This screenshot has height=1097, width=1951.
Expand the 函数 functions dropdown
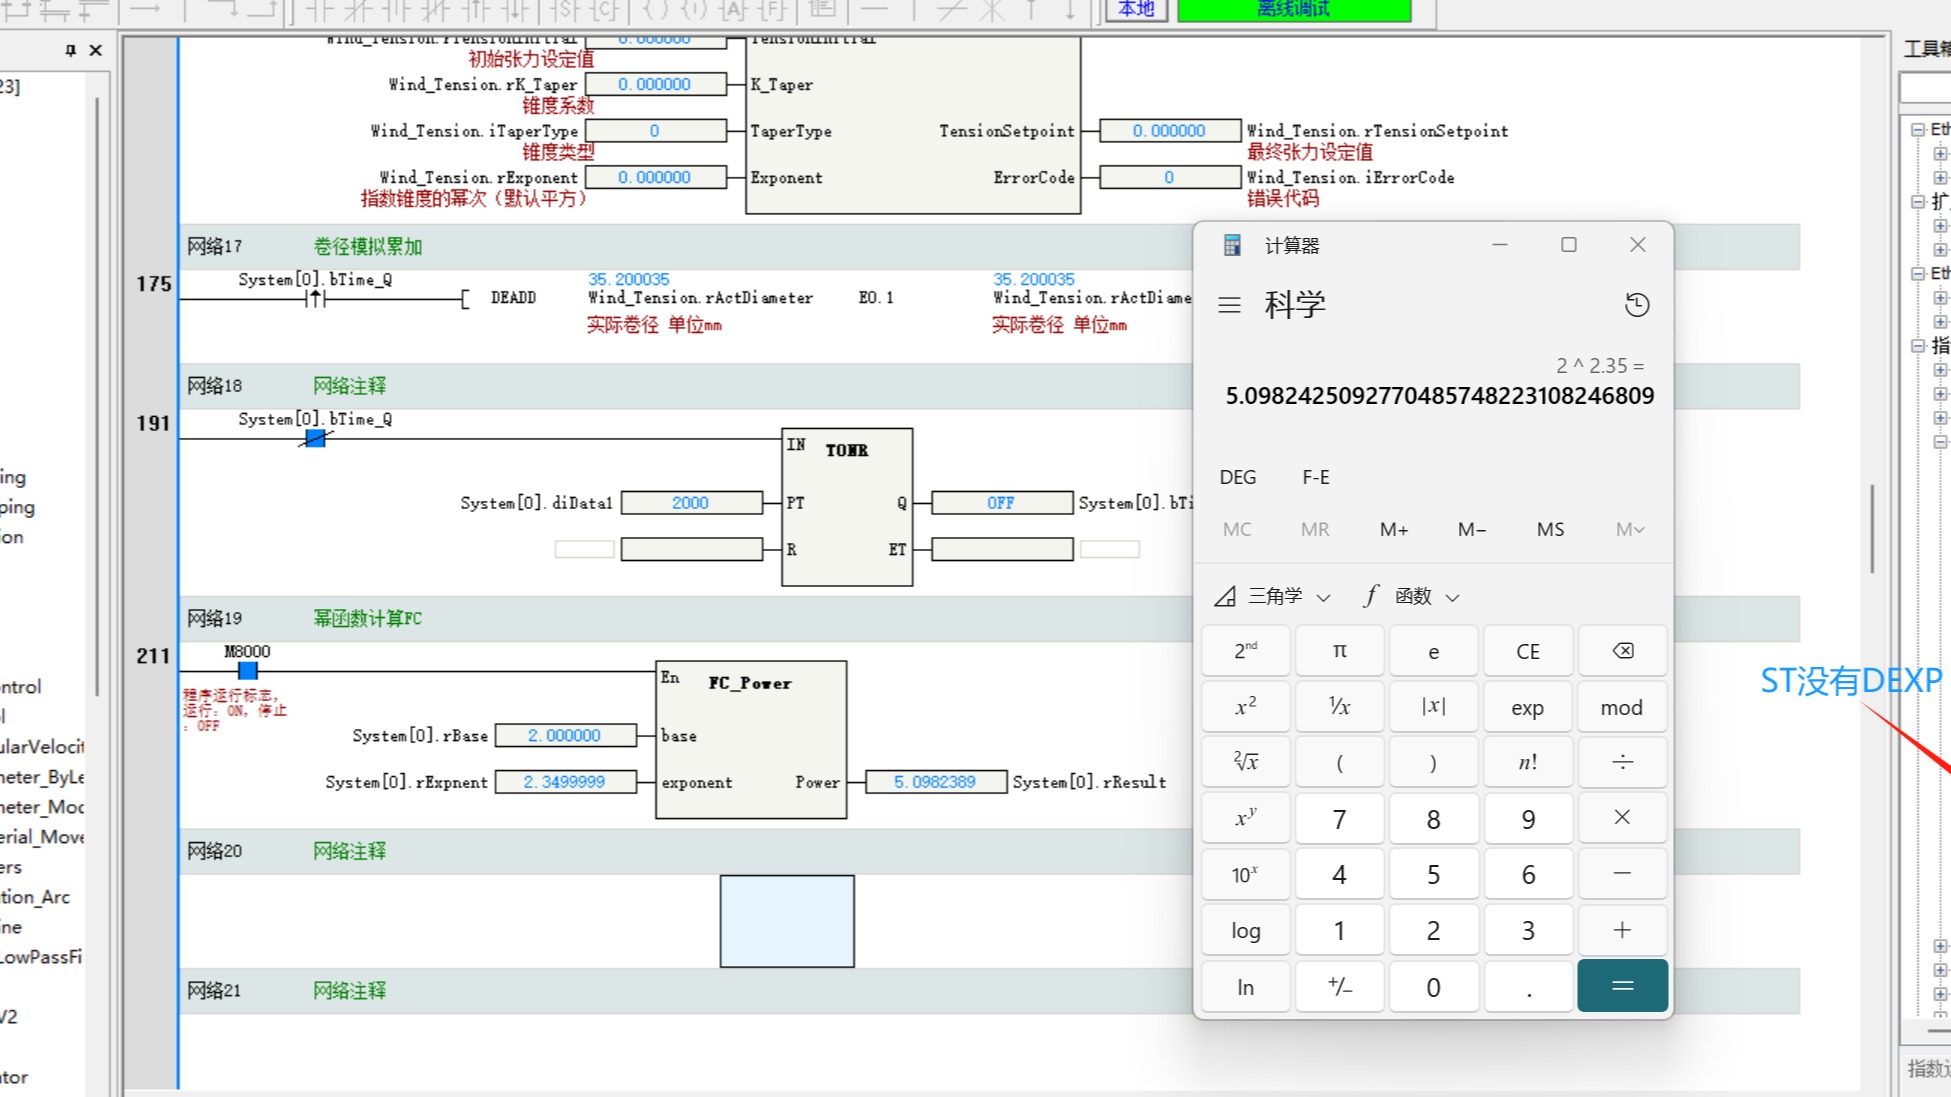(1412, 597)
